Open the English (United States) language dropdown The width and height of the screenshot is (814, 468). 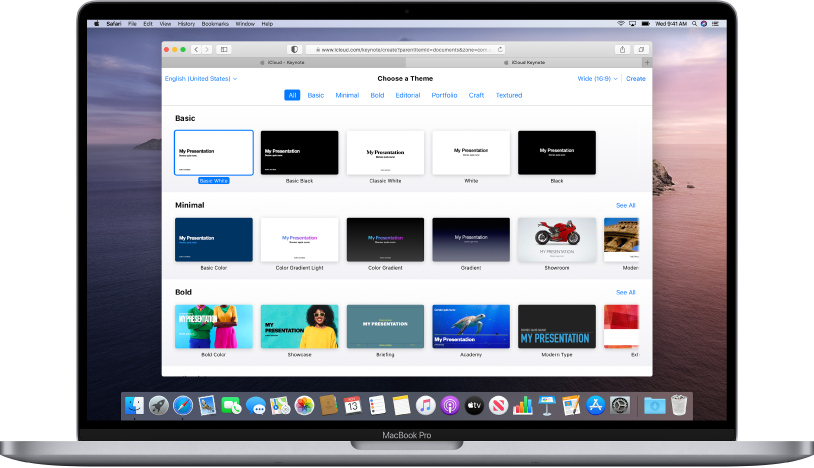tap(201, 78)
